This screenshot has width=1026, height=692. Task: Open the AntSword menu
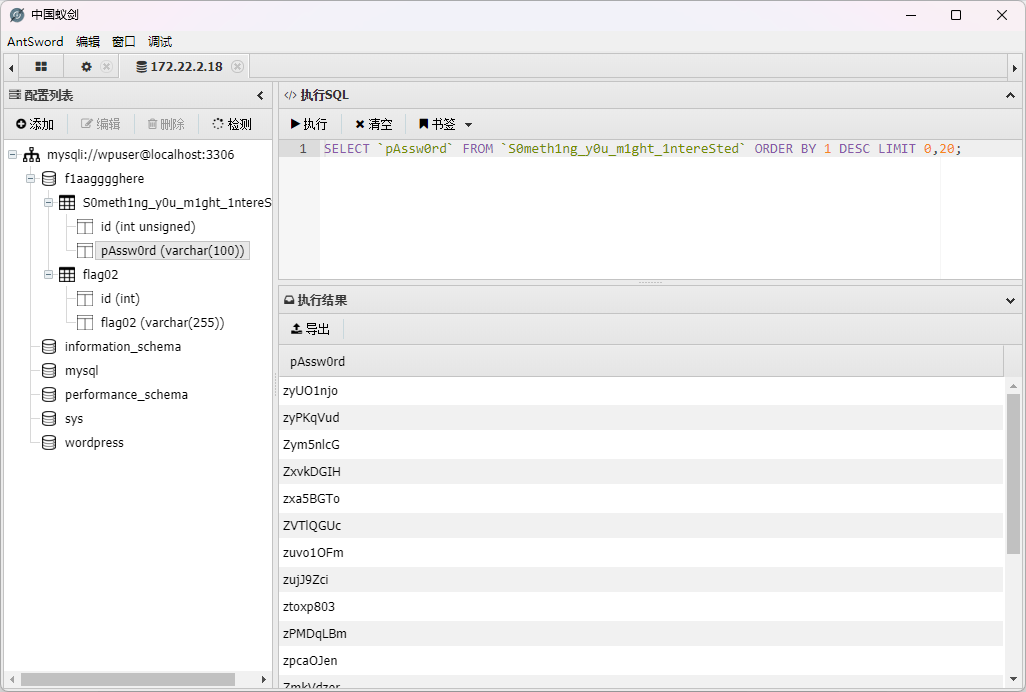coord(35,42)
